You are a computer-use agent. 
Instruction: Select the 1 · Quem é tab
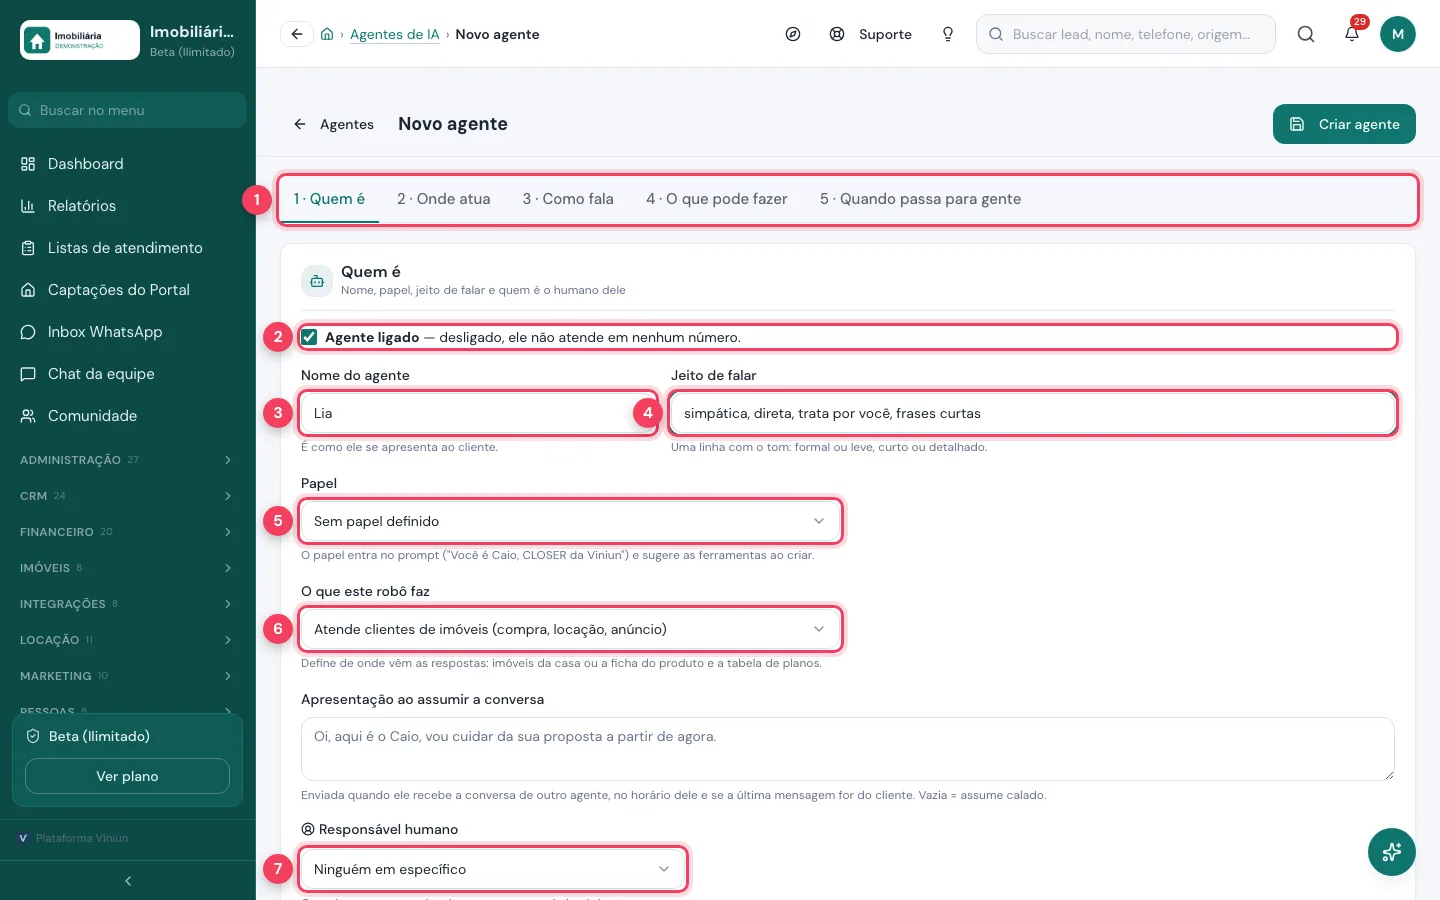(329, 199)
